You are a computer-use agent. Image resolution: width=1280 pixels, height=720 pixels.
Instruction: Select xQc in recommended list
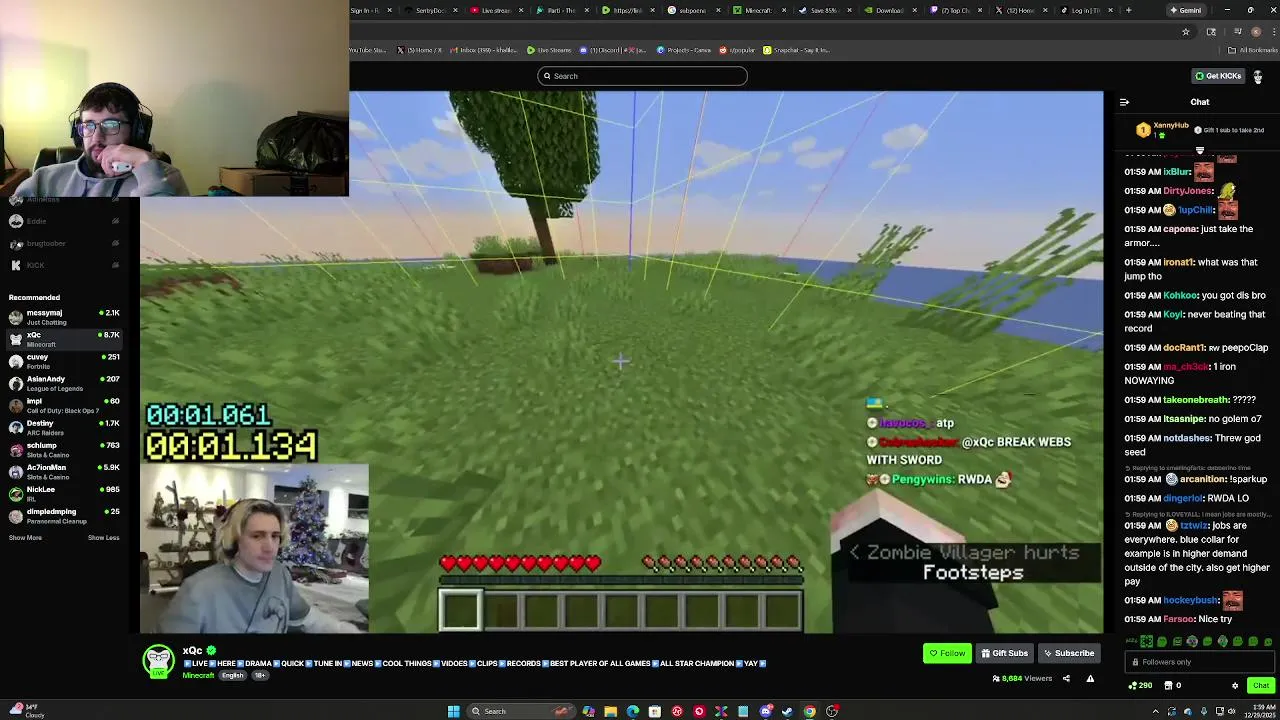click(x=64, y=339)
